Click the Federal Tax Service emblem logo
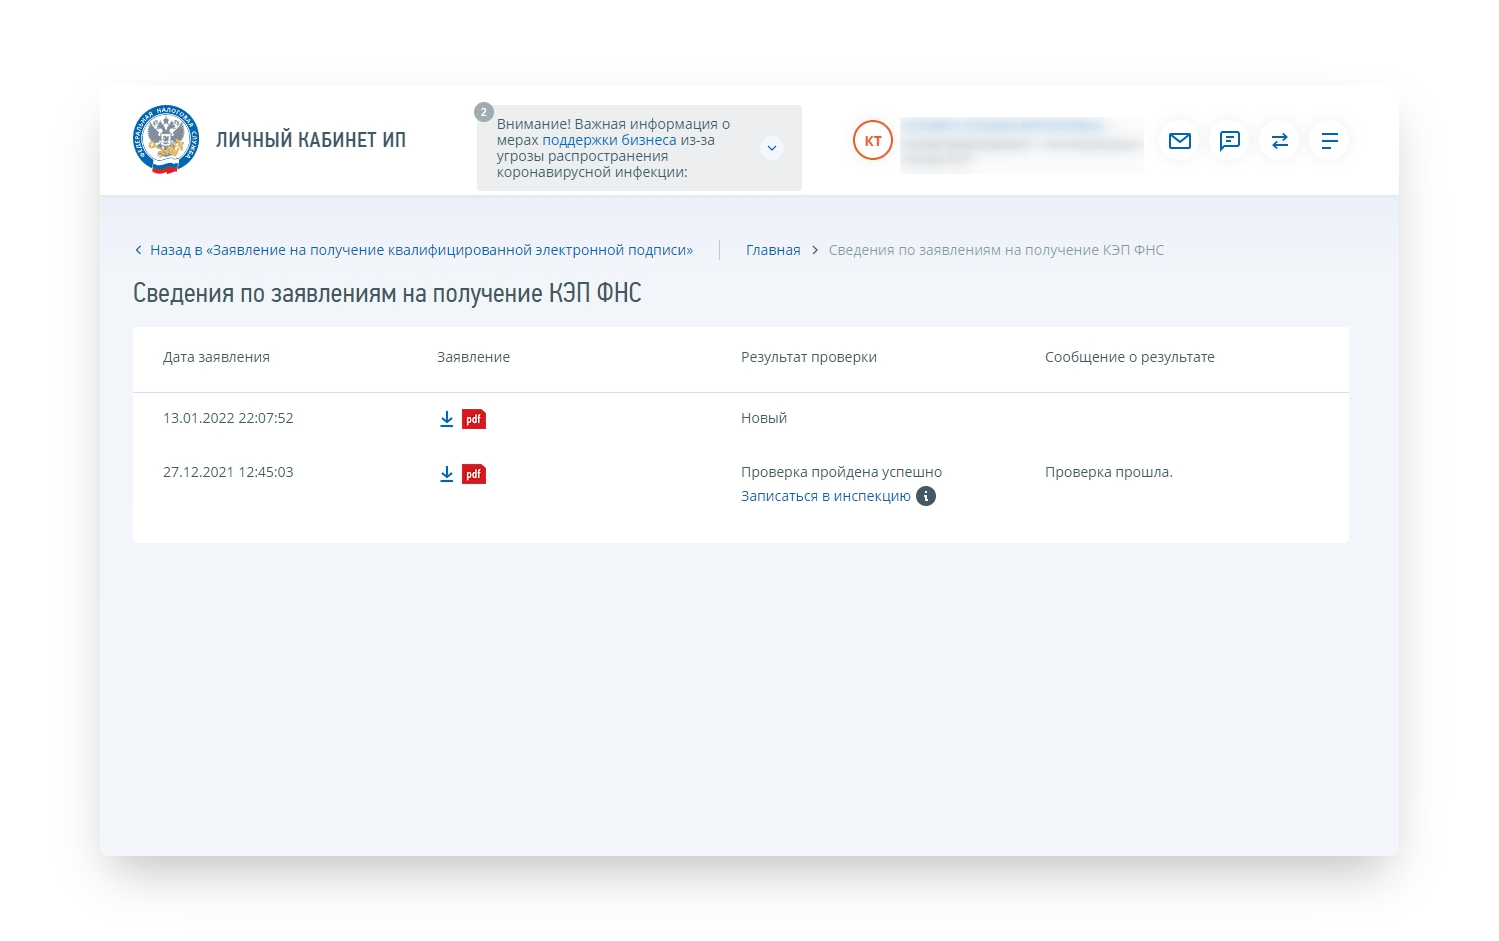This screenshot has height=941, width=1499. 166,140
